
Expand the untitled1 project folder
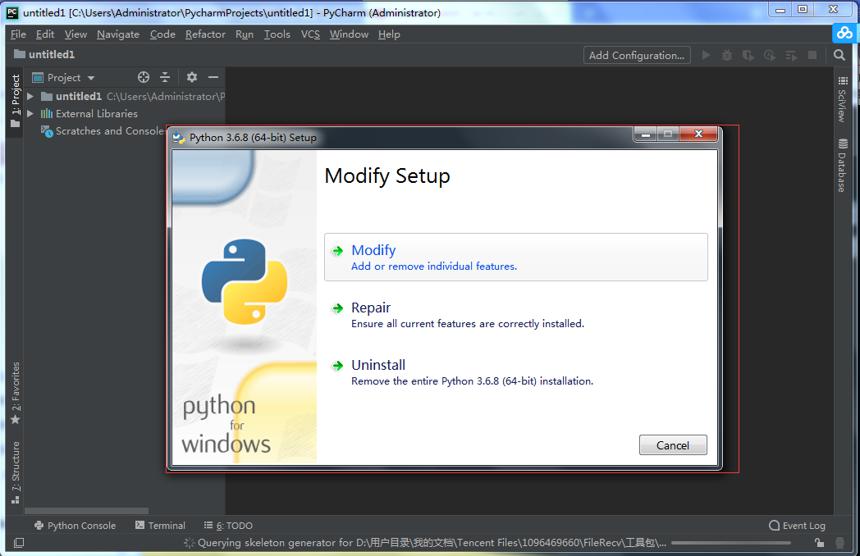click(31, 97)
